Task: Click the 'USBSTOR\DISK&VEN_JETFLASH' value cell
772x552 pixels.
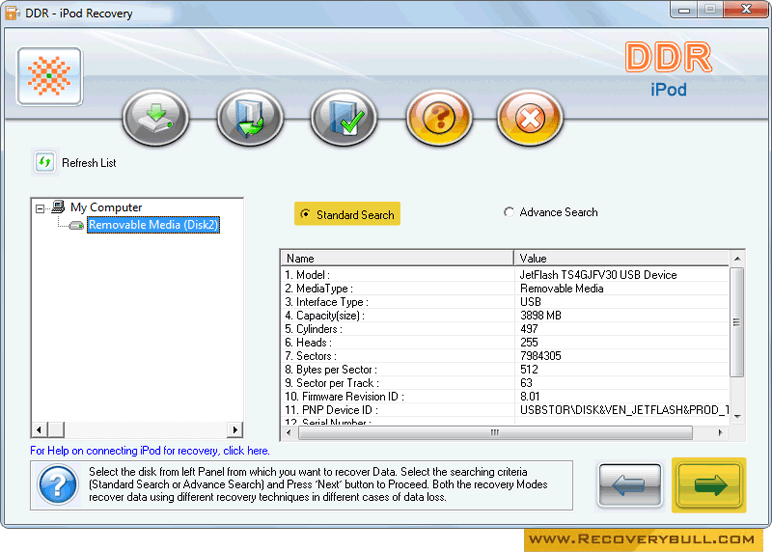Action: click(x=624, y=410)
